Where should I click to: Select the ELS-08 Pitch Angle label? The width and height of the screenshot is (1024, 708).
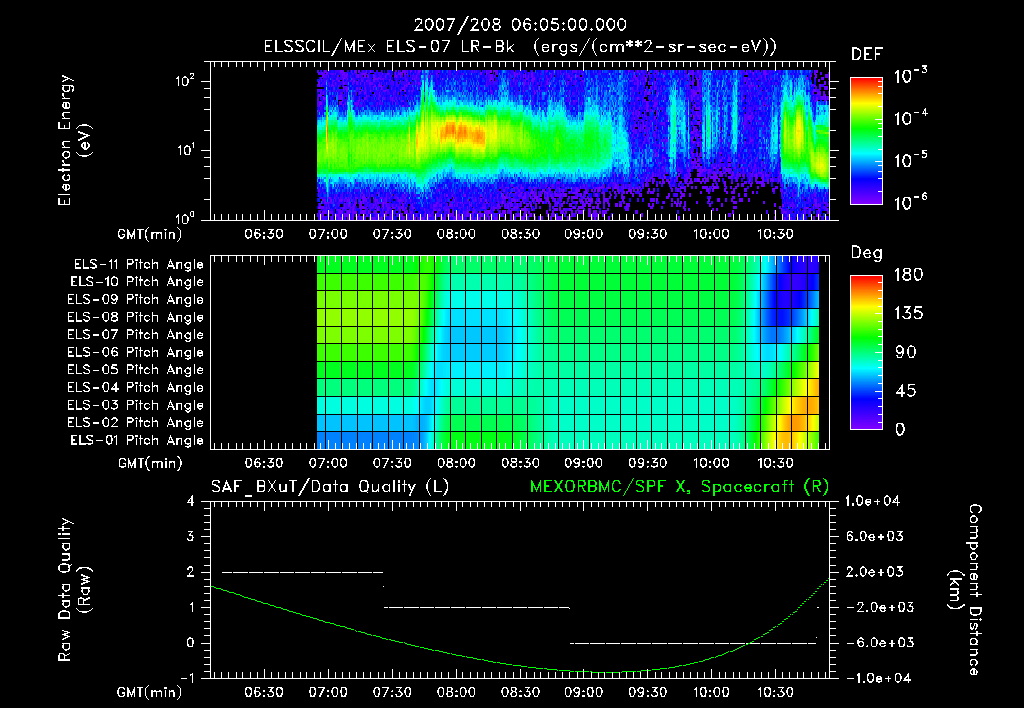136,317
